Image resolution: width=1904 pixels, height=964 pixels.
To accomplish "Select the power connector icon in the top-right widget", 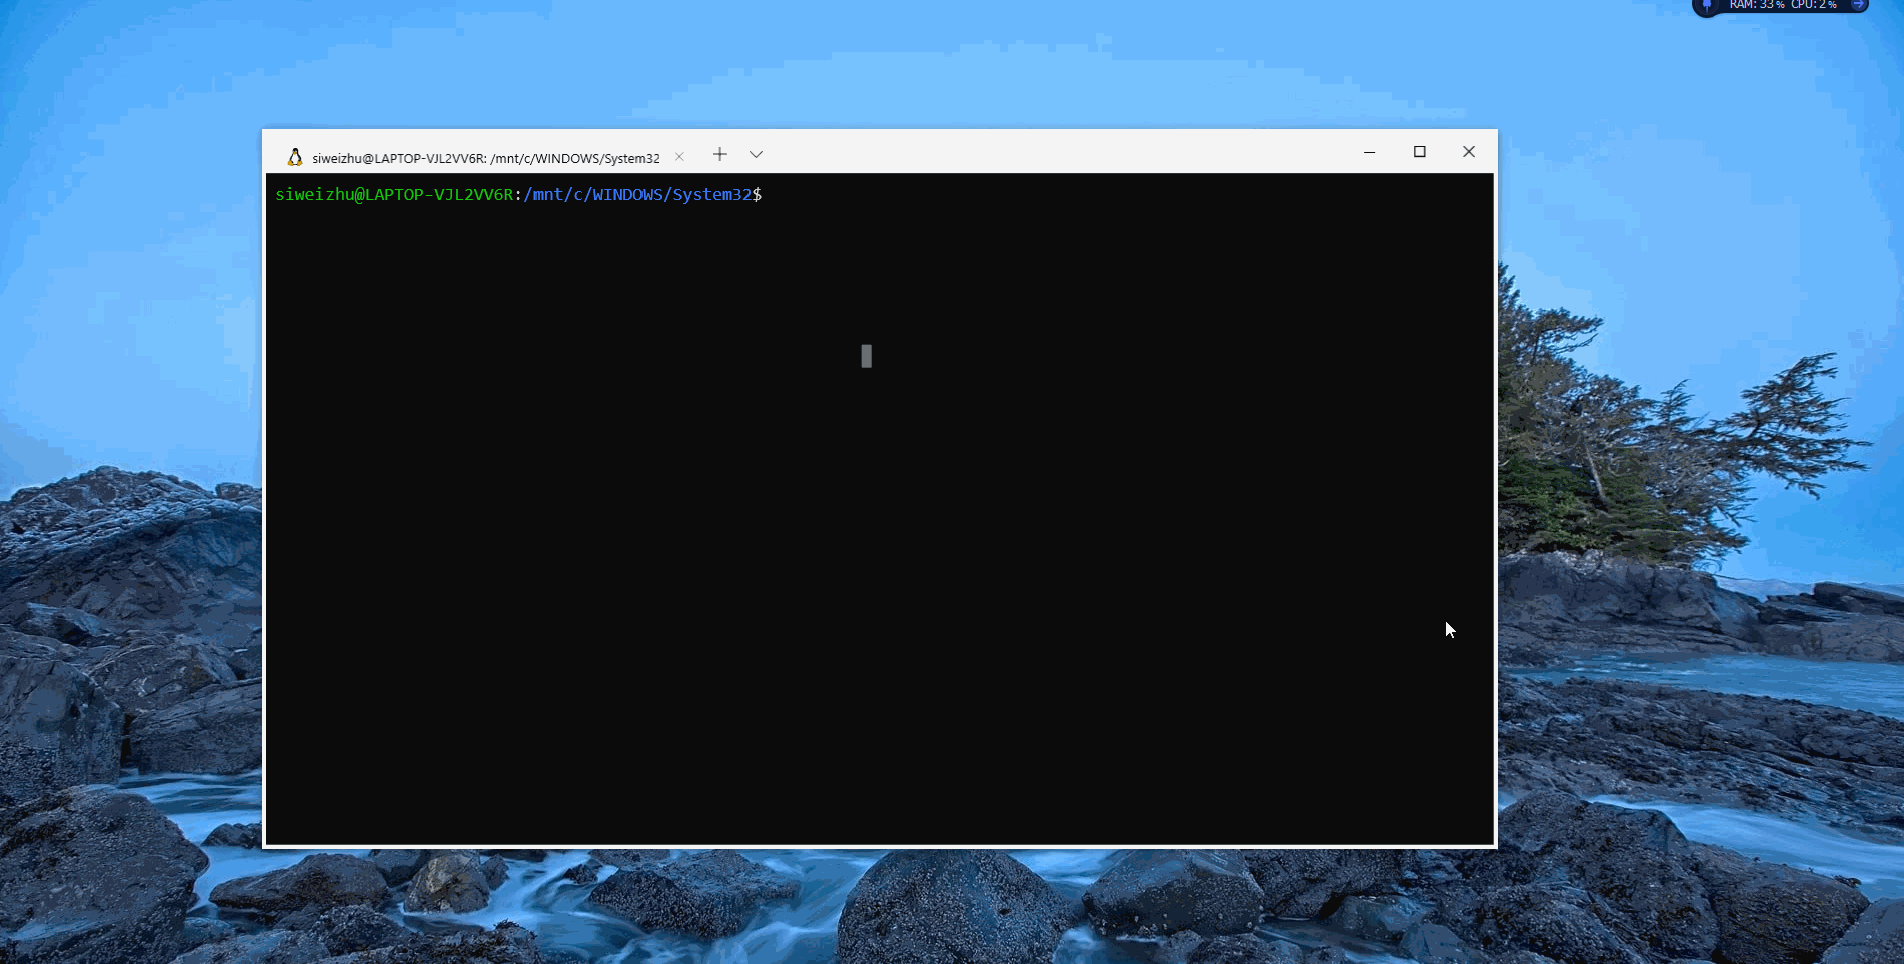I will point(1706,6).
